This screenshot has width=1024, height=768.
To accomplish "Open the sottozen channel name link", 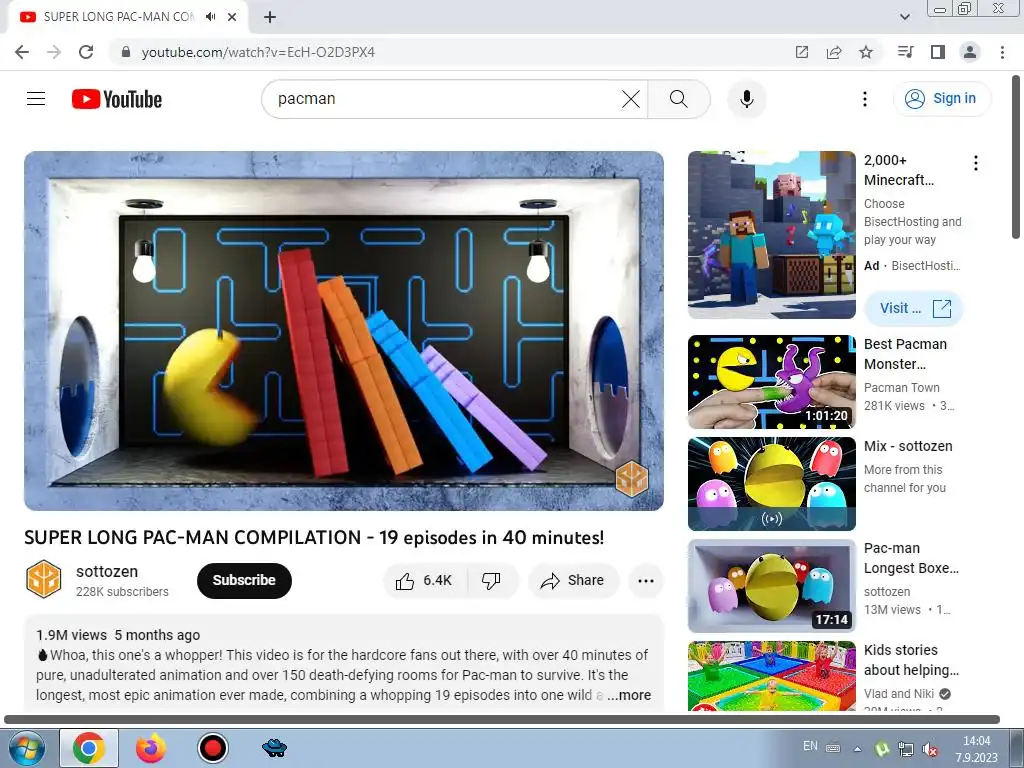I will (107, 571).
